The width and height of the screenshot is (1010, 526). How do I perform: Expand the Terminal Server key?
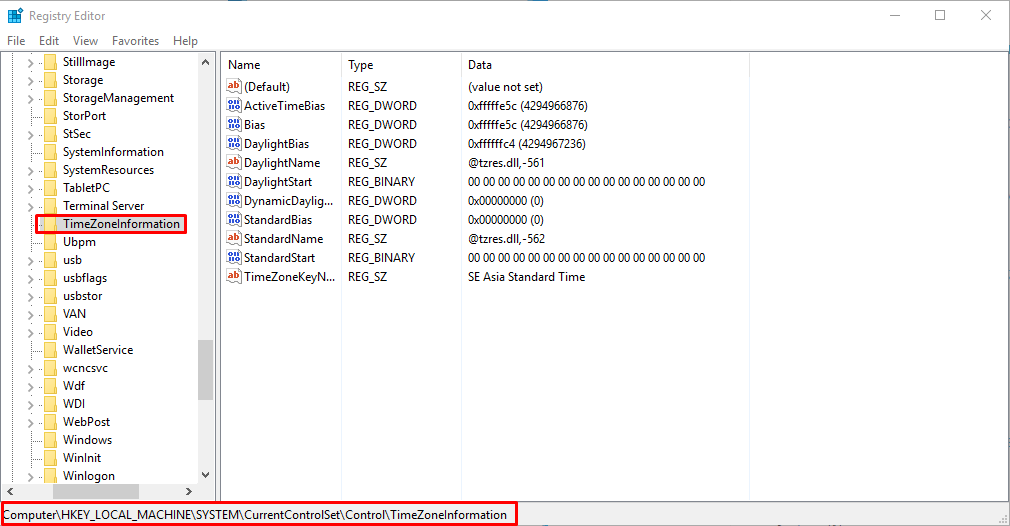click(30, 207)
